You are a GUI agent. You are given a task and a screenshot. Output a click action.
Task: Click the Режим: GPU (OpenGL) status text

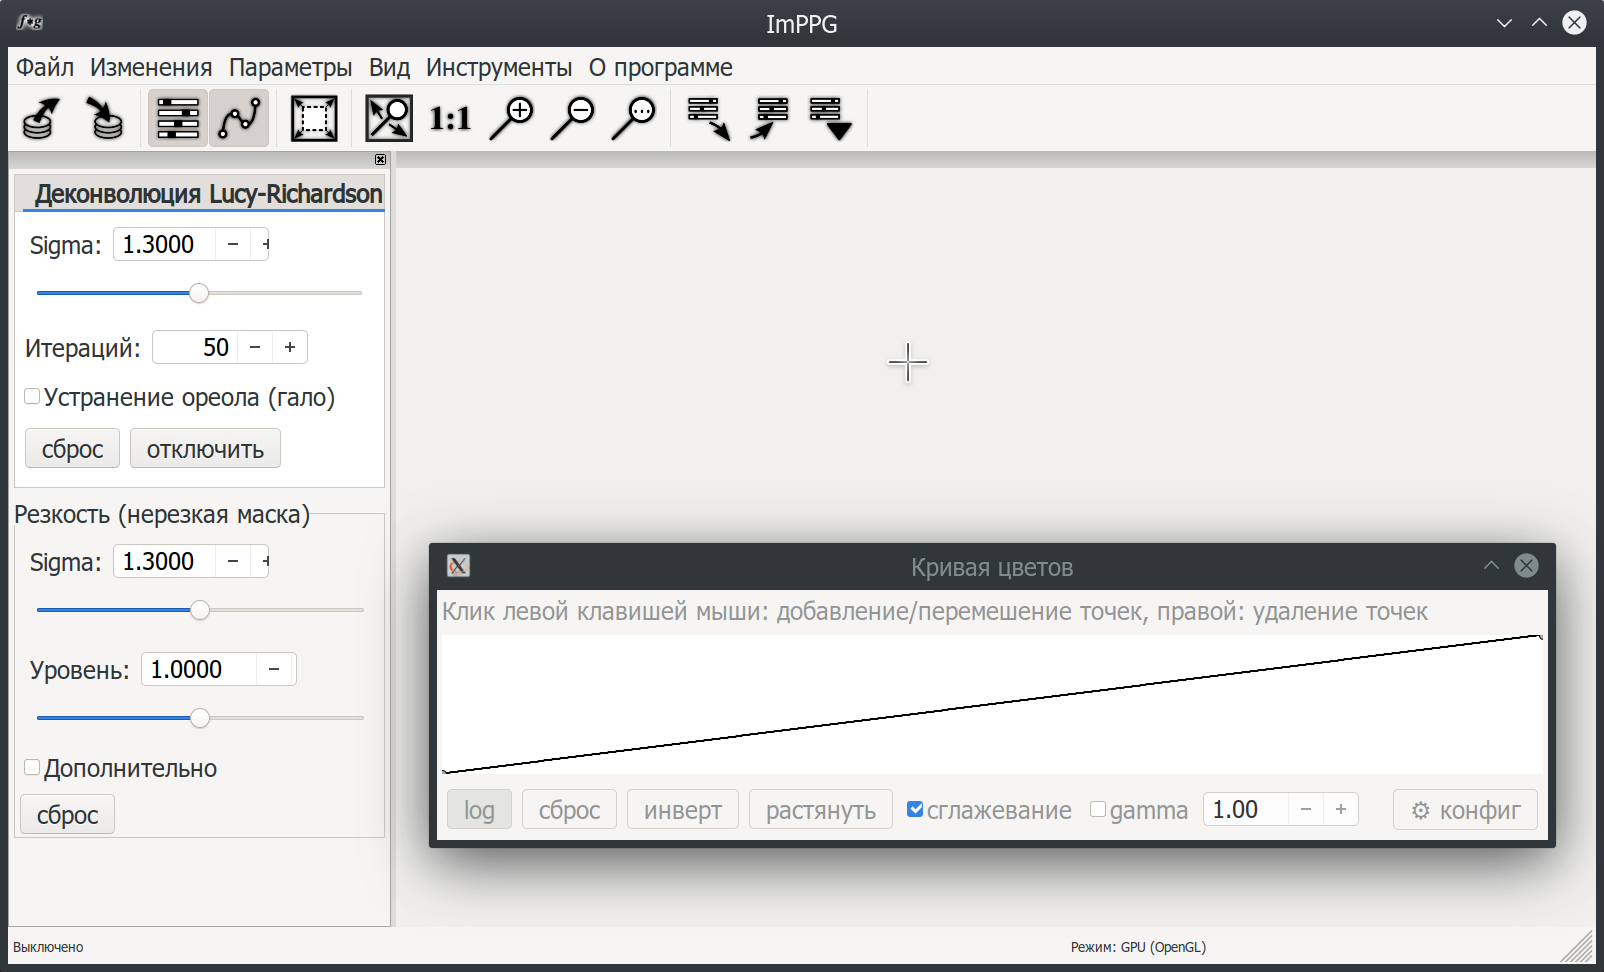(x=1138, y=947)
